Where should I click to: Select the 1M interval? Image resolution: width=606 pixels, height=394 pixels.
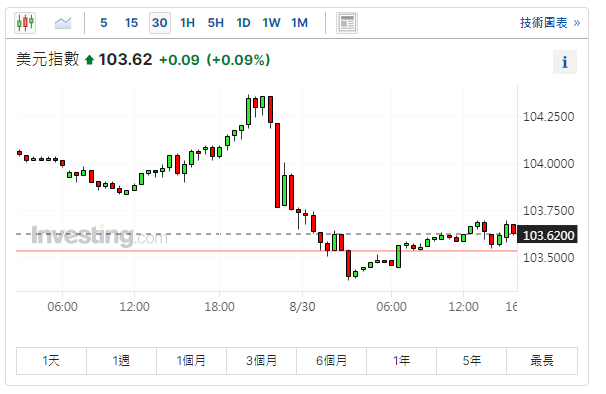tap(300, 23)
